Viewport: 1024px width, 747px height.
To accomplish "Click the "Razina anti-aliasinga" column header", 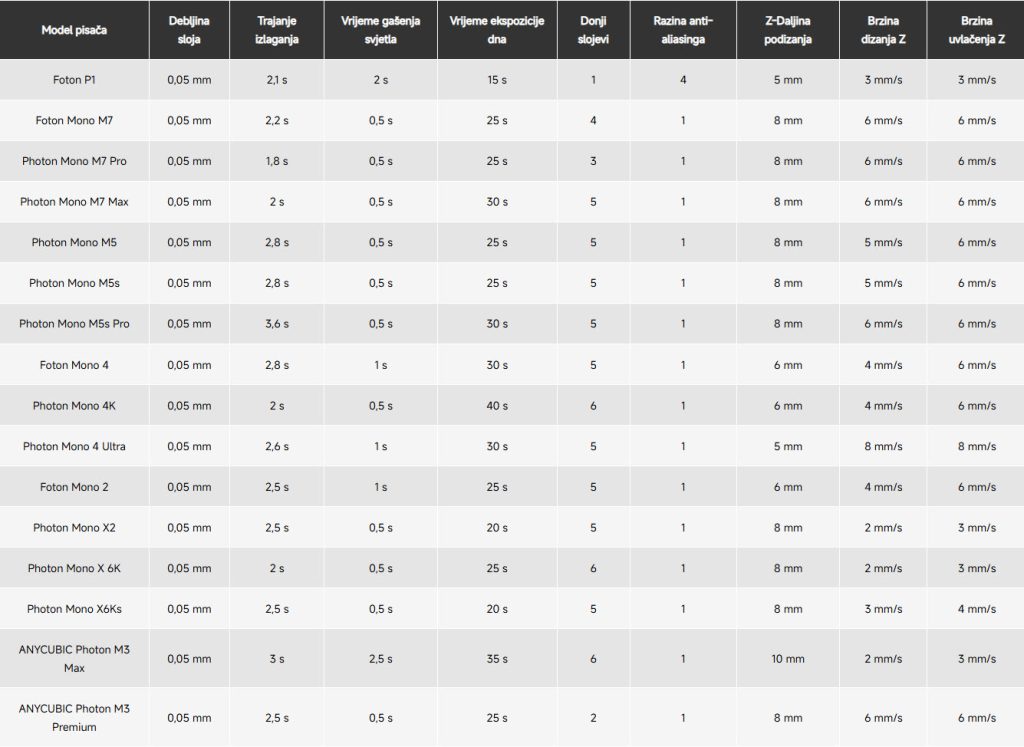I will coord(683,30).
